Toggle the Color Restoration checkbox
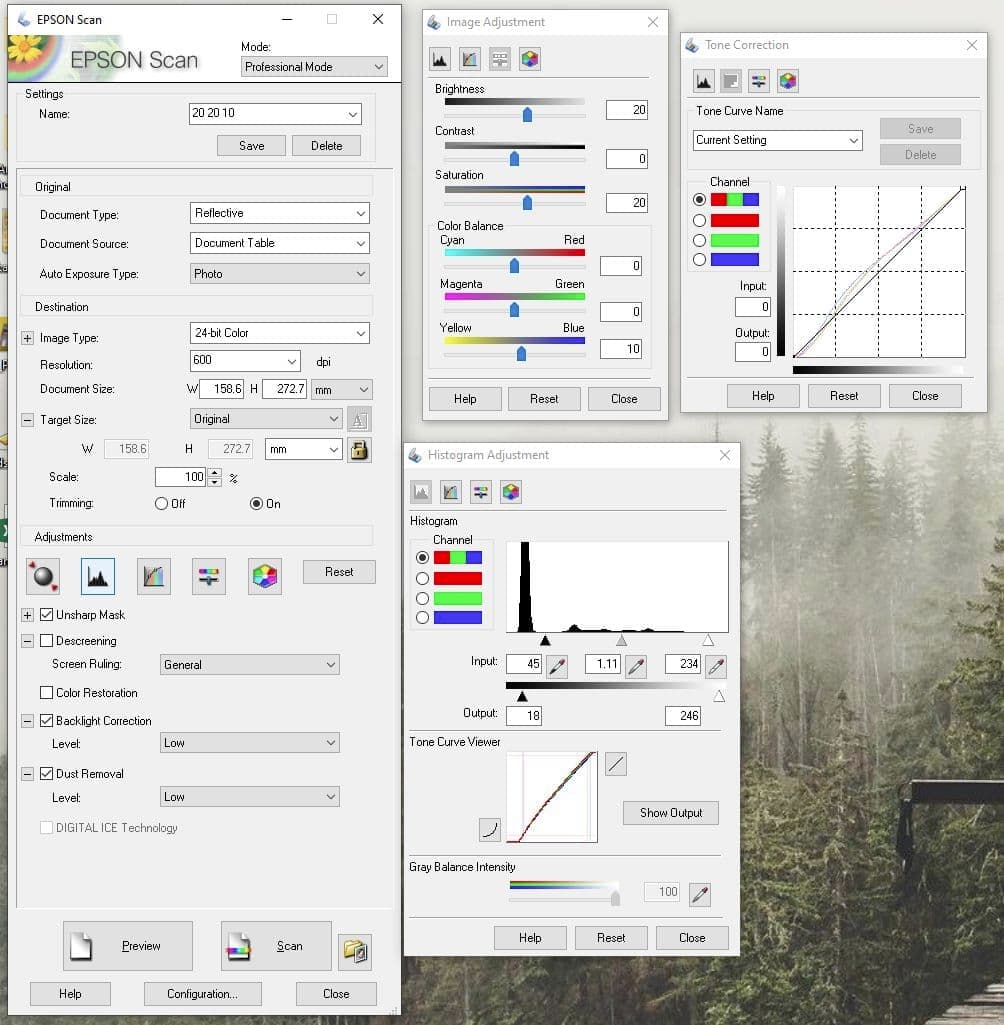1004x1025 pixels. click(46, 693)
